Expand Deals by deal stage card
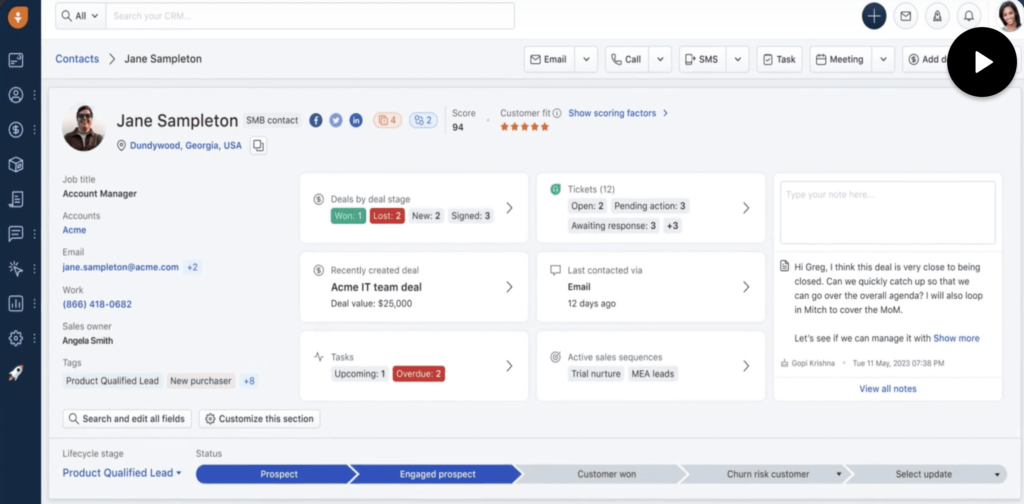This screenshot has height=504, width=1024. point(509,208)
